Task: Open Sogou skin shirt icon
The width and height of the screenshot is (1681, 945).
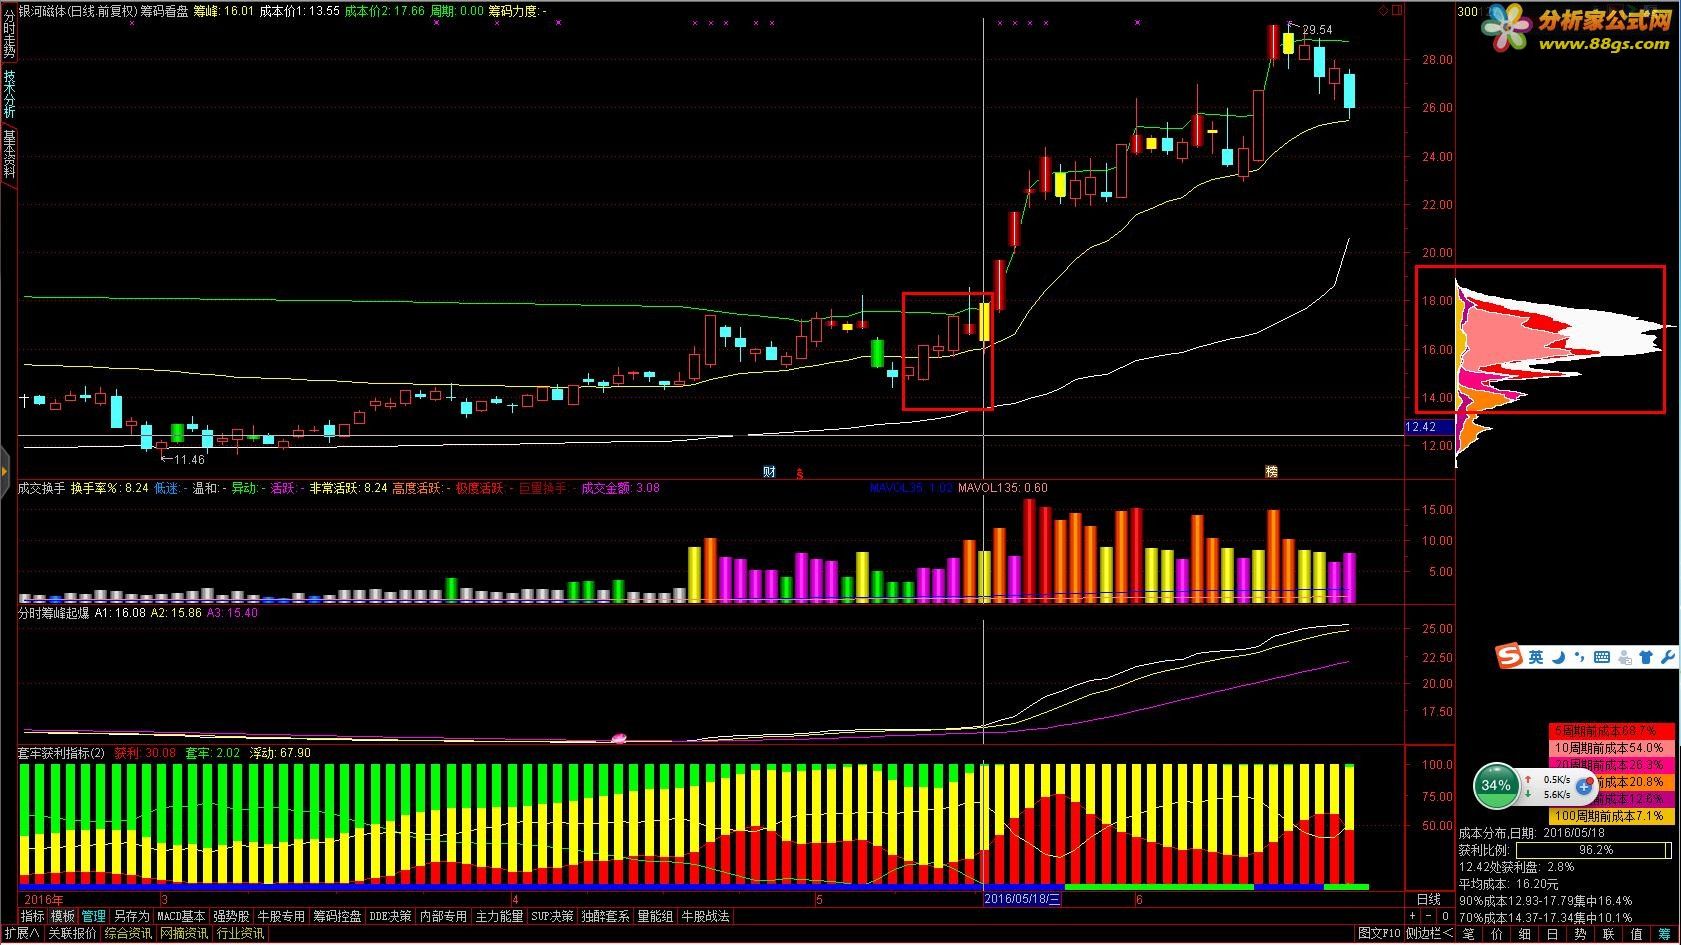Action: [x=1645, y=657]
